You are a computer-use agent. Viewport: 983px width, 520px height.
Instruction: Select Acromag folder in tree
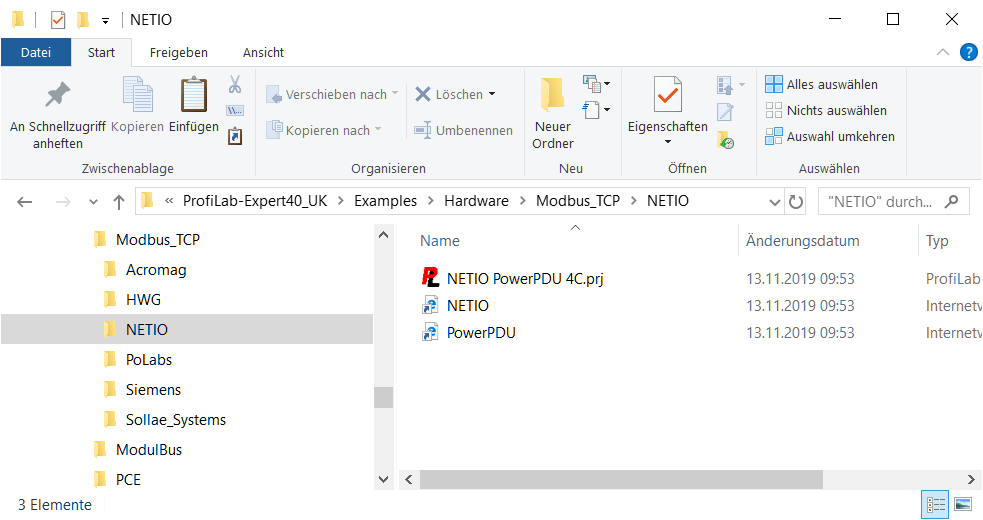click(156, 270)
